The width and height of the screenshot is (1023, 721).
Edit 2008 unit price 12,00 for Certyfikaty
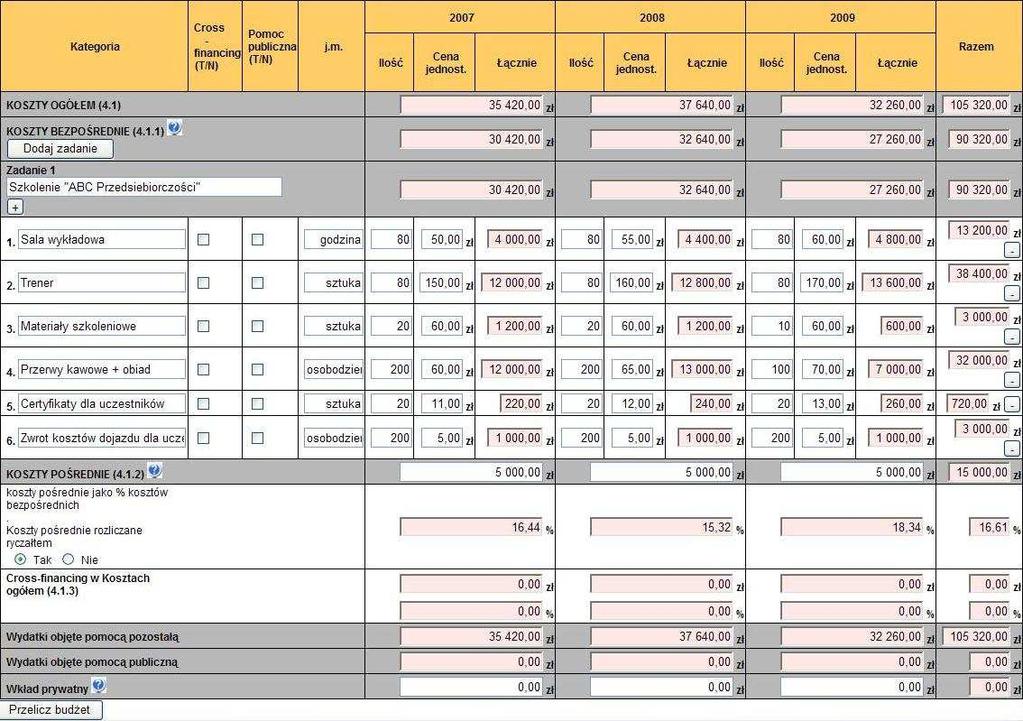pos(632,404)
